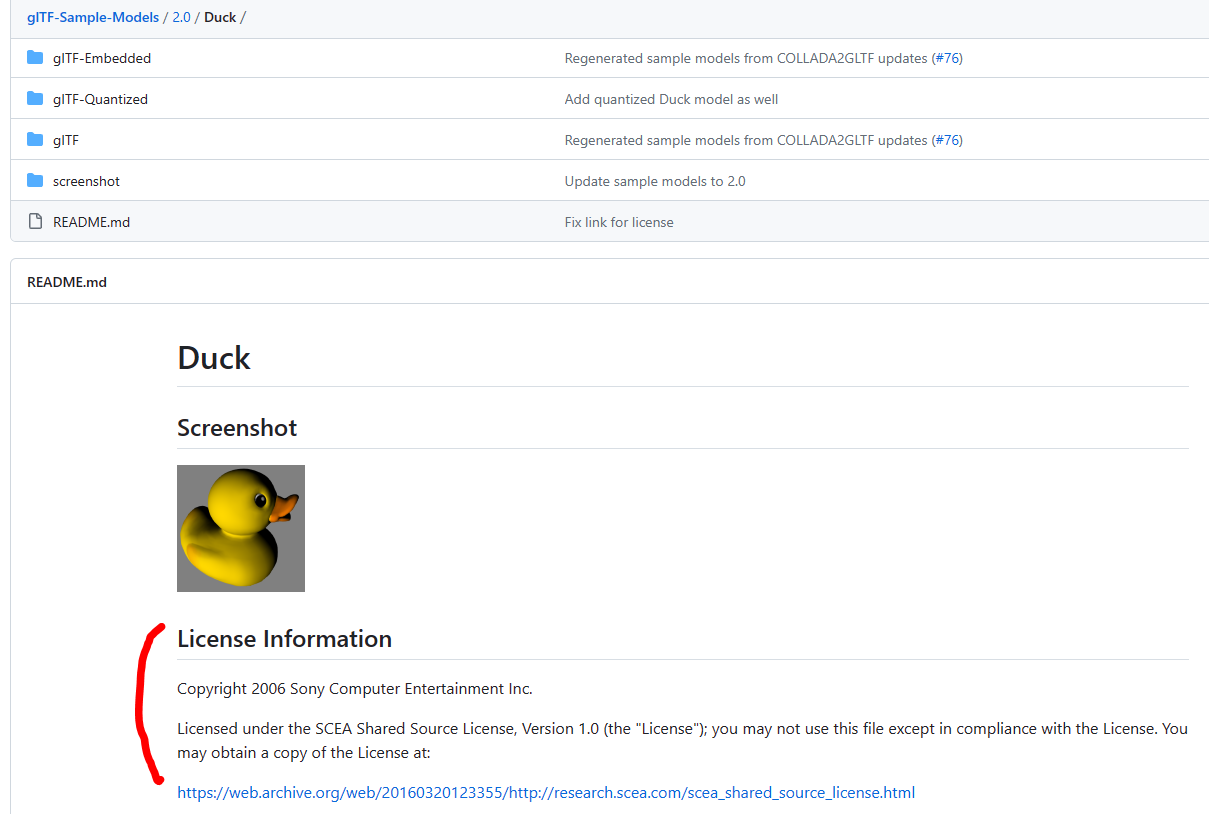Open 'Update sample models to 2.0' commit

pos(655,181)
